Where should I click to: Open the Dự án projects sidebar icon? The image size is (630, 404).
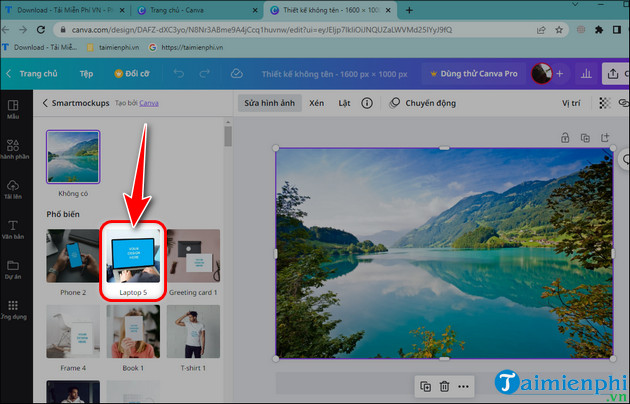tap(13, 269)
